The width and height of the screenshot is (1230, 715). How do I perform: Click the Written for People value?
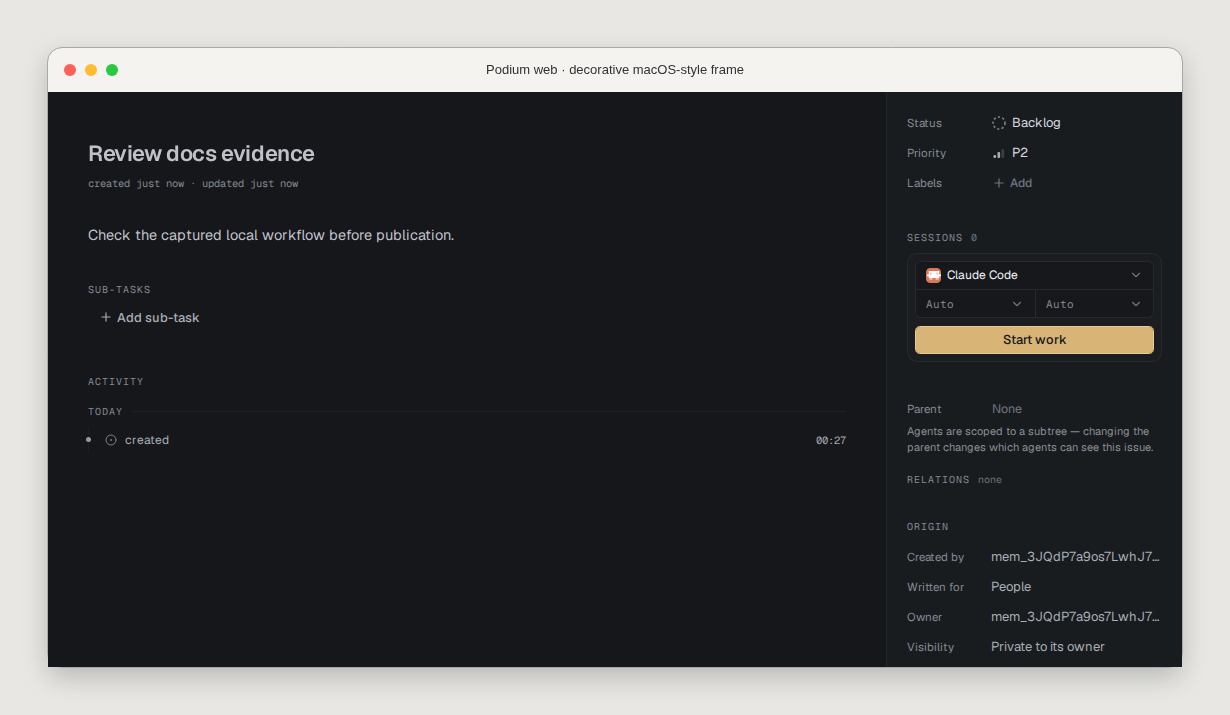coord(1011,587)
